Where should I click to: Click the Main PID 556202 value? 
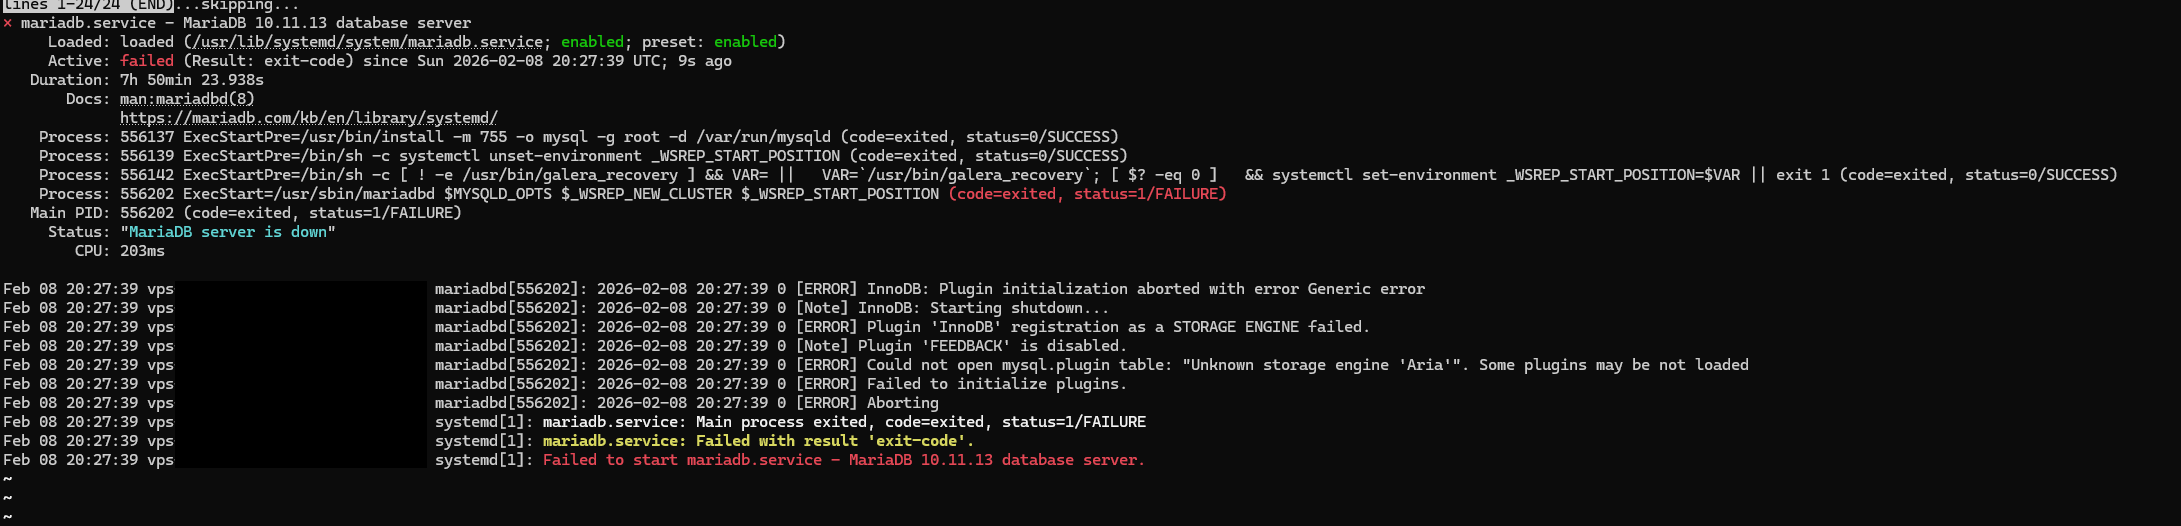[147, 213]
